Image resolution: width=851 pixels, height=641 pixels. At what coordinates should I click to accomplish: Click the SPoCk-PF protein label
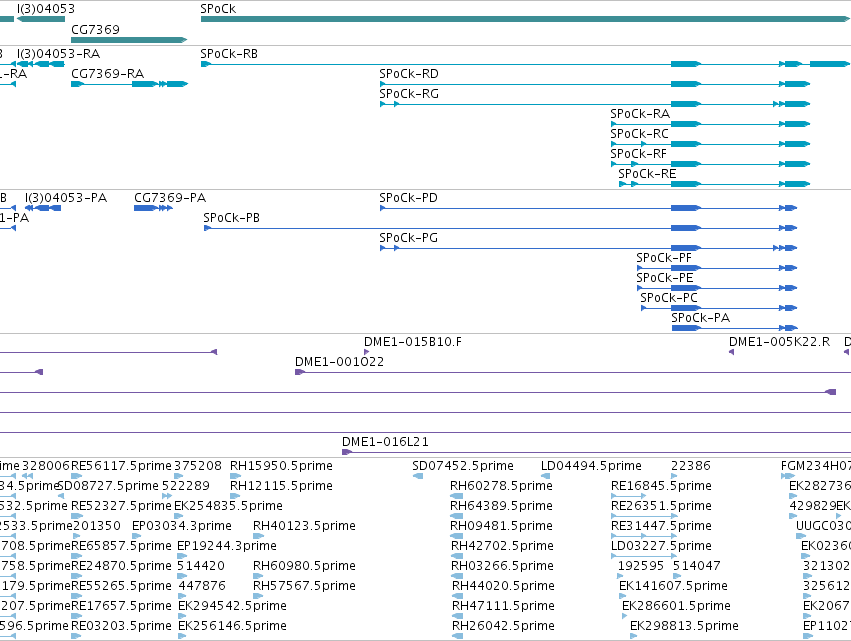[664, 258]
